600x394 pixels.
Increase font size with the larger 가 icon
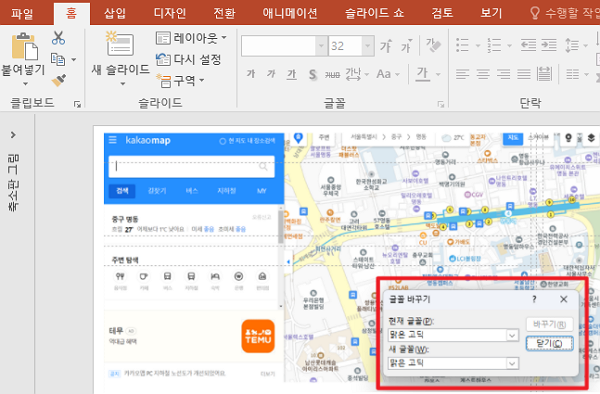386,46
